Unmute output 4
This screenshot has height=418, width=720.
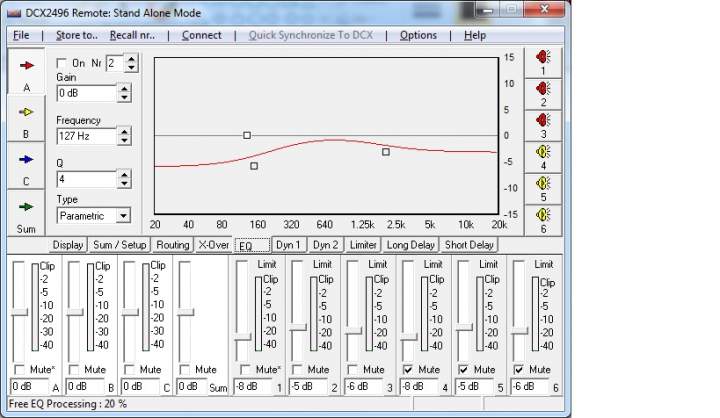click(407, 369)
